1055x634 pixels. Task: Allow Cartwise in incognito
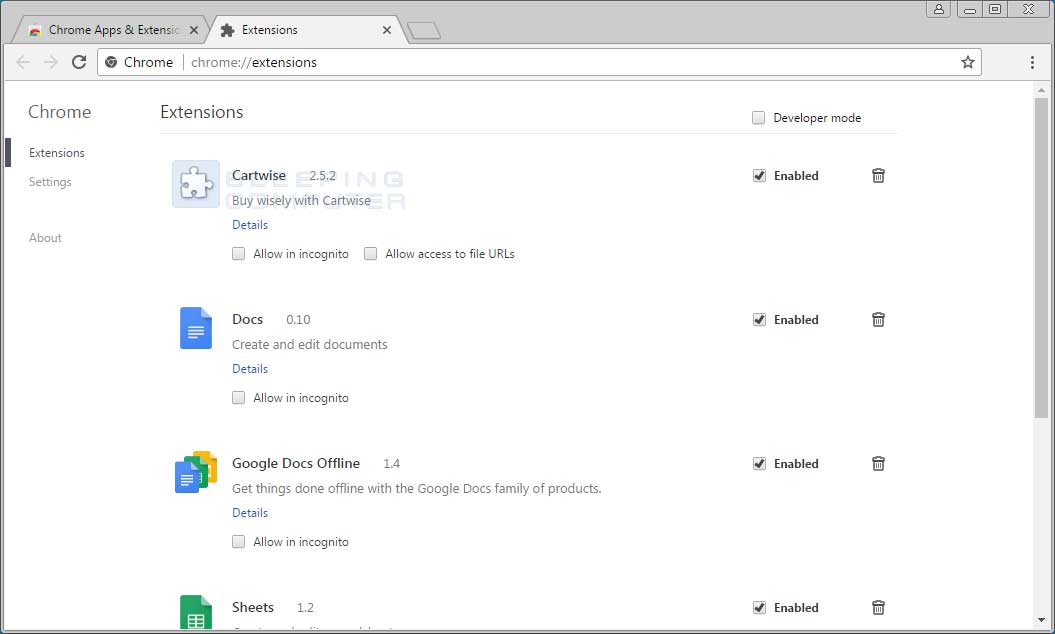[x=238, y=254]
